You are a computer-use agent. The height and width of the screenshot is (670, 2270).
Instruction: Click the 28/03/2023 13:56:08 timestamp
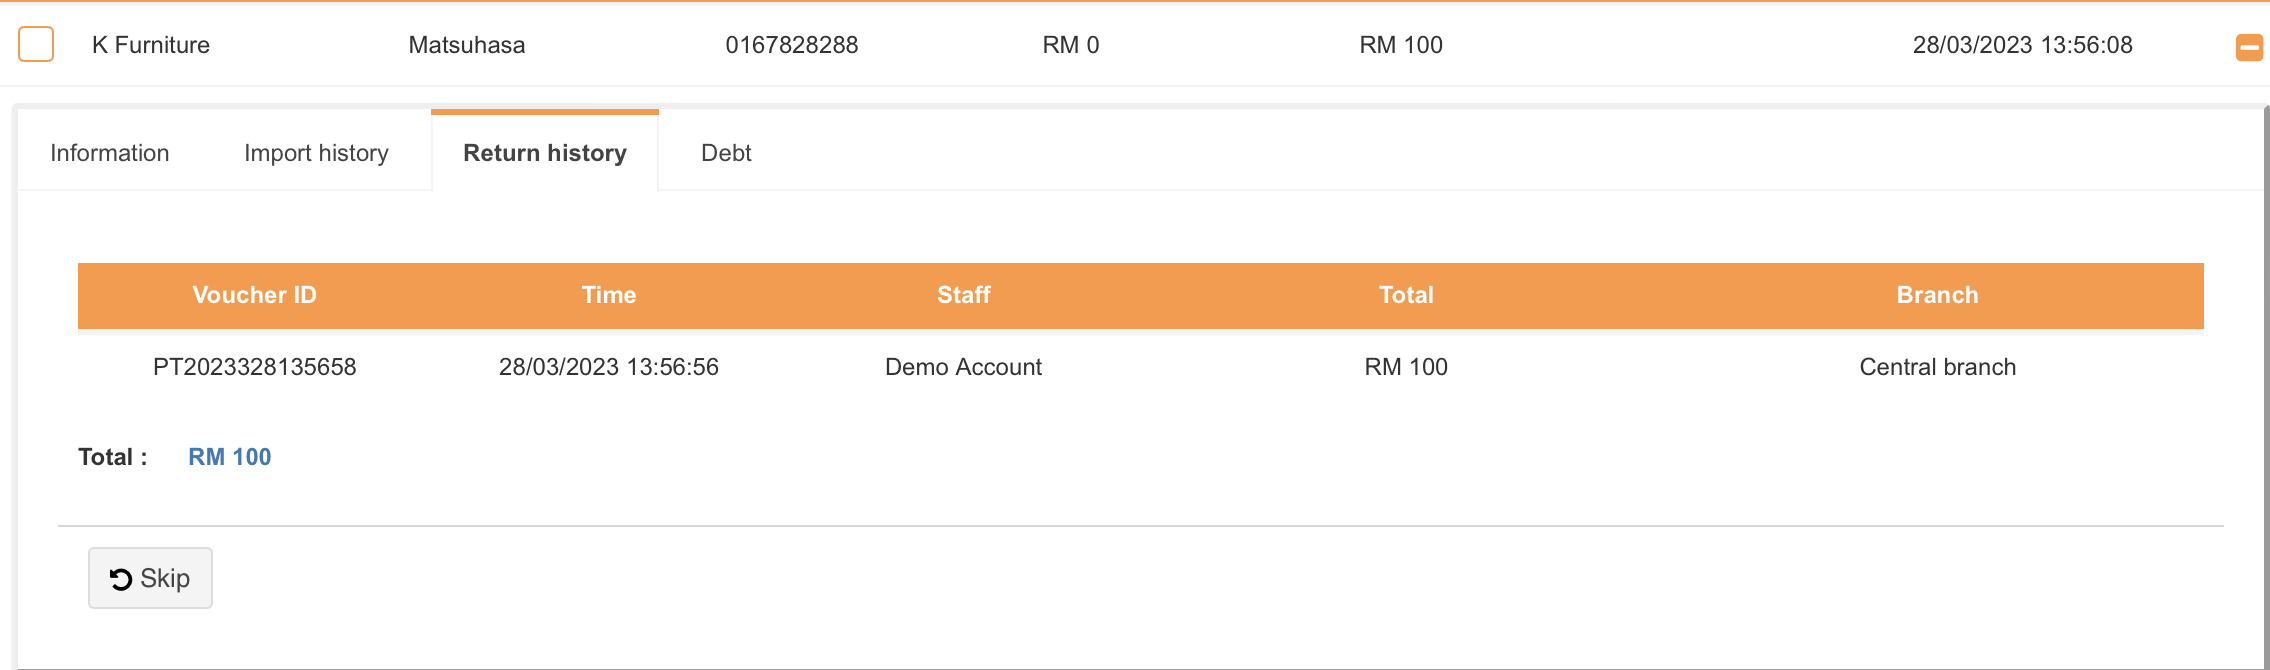pyautogui.click(x=2022, y=45)
